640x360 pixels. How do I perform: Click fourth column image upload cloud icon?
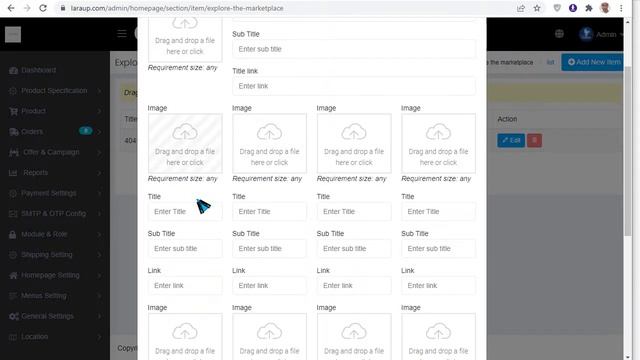[x=438, y=132]
